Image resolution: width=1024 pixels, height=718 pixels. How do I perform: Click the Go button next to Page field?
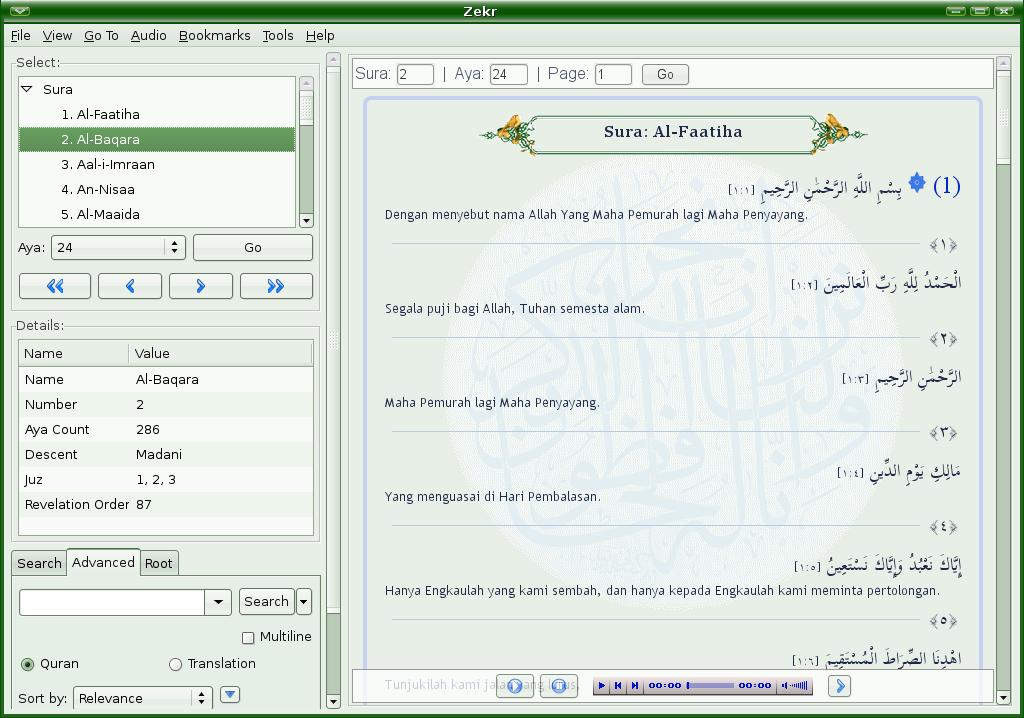coord(665,74)
